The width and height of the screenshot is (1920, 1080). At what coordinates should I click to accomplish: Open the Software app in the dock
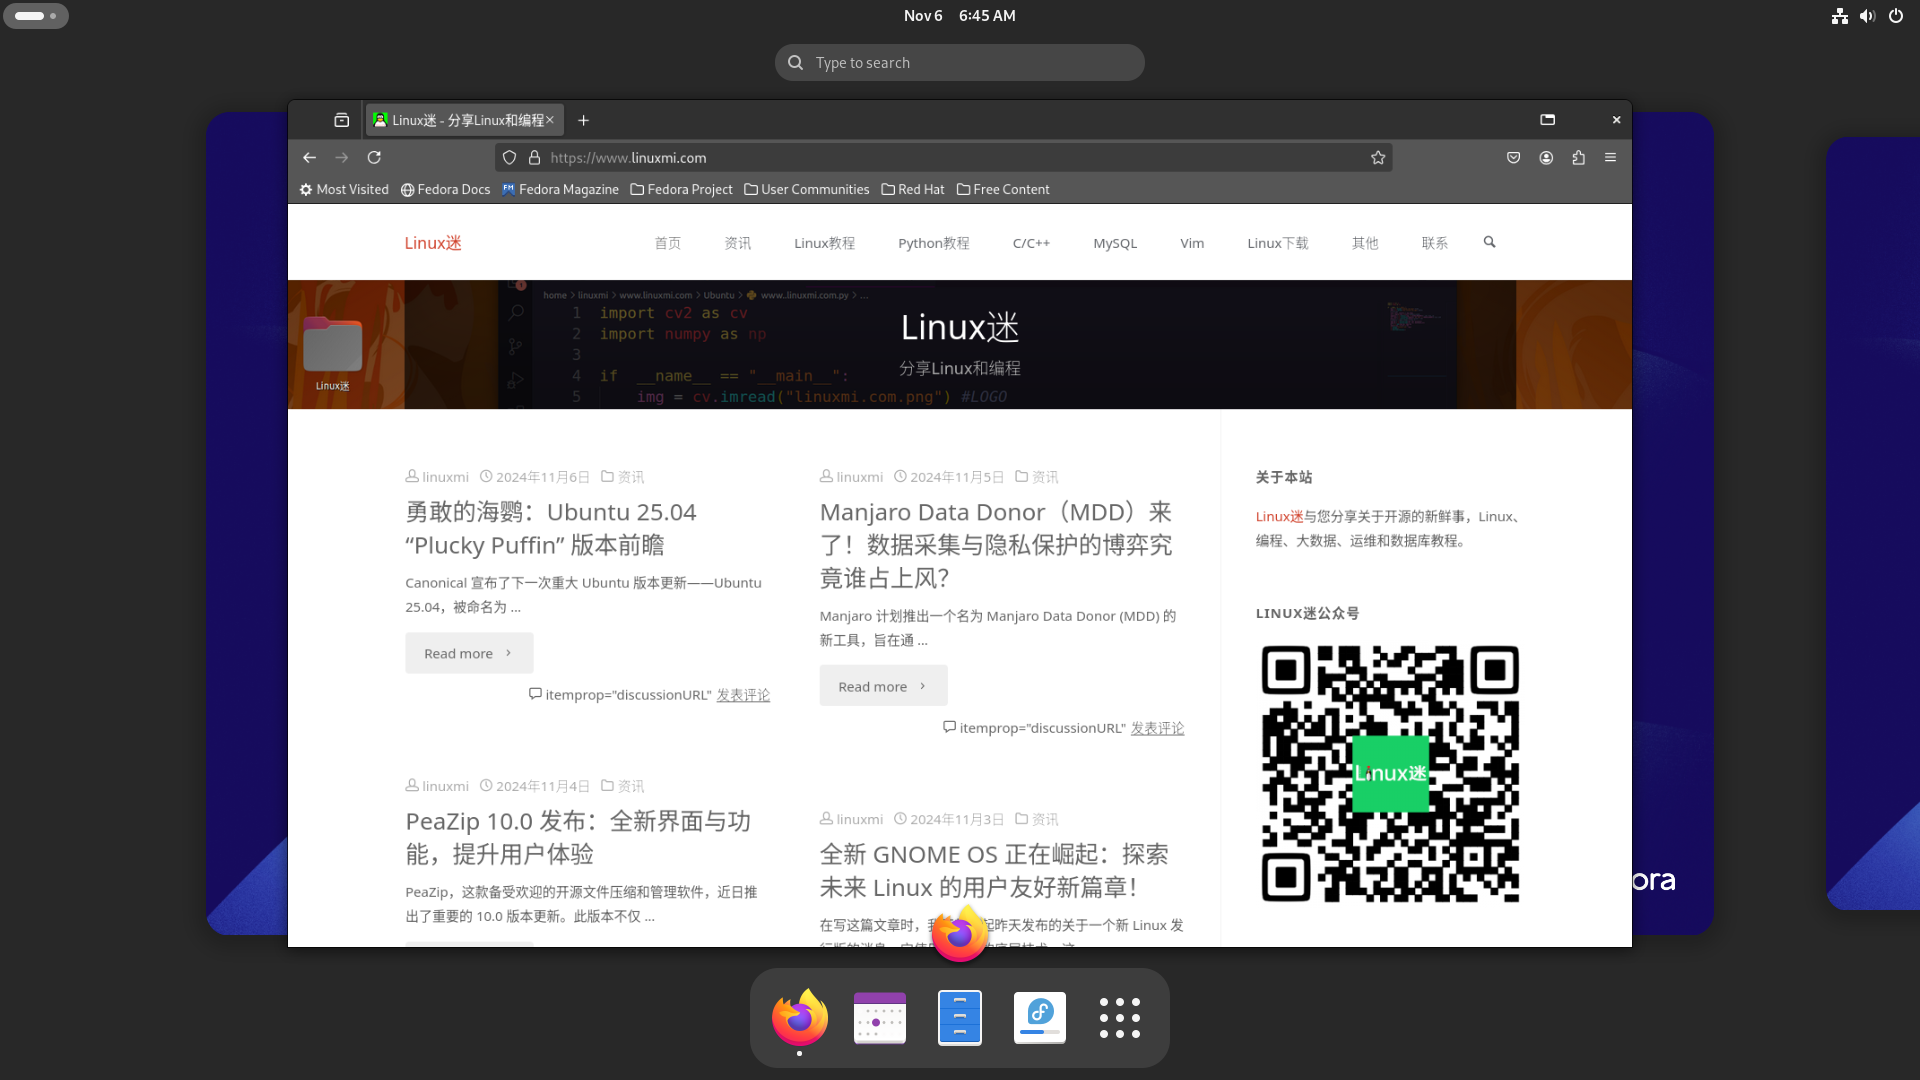point(1039,1017)
